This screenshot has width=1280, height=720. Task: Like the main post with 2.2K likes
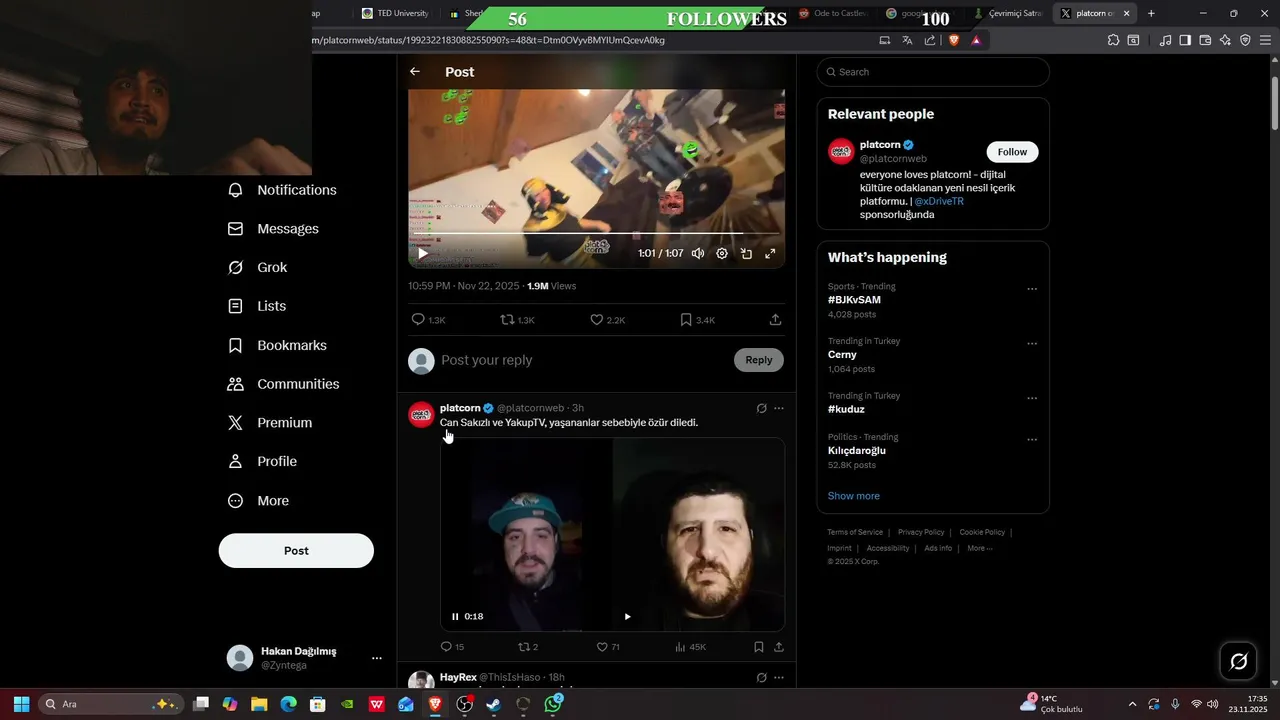[607, 320]
